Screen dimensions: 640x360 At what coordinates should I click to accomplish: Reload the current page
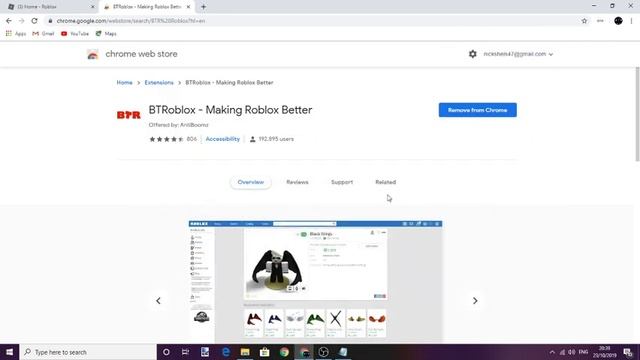click(34, 21)
